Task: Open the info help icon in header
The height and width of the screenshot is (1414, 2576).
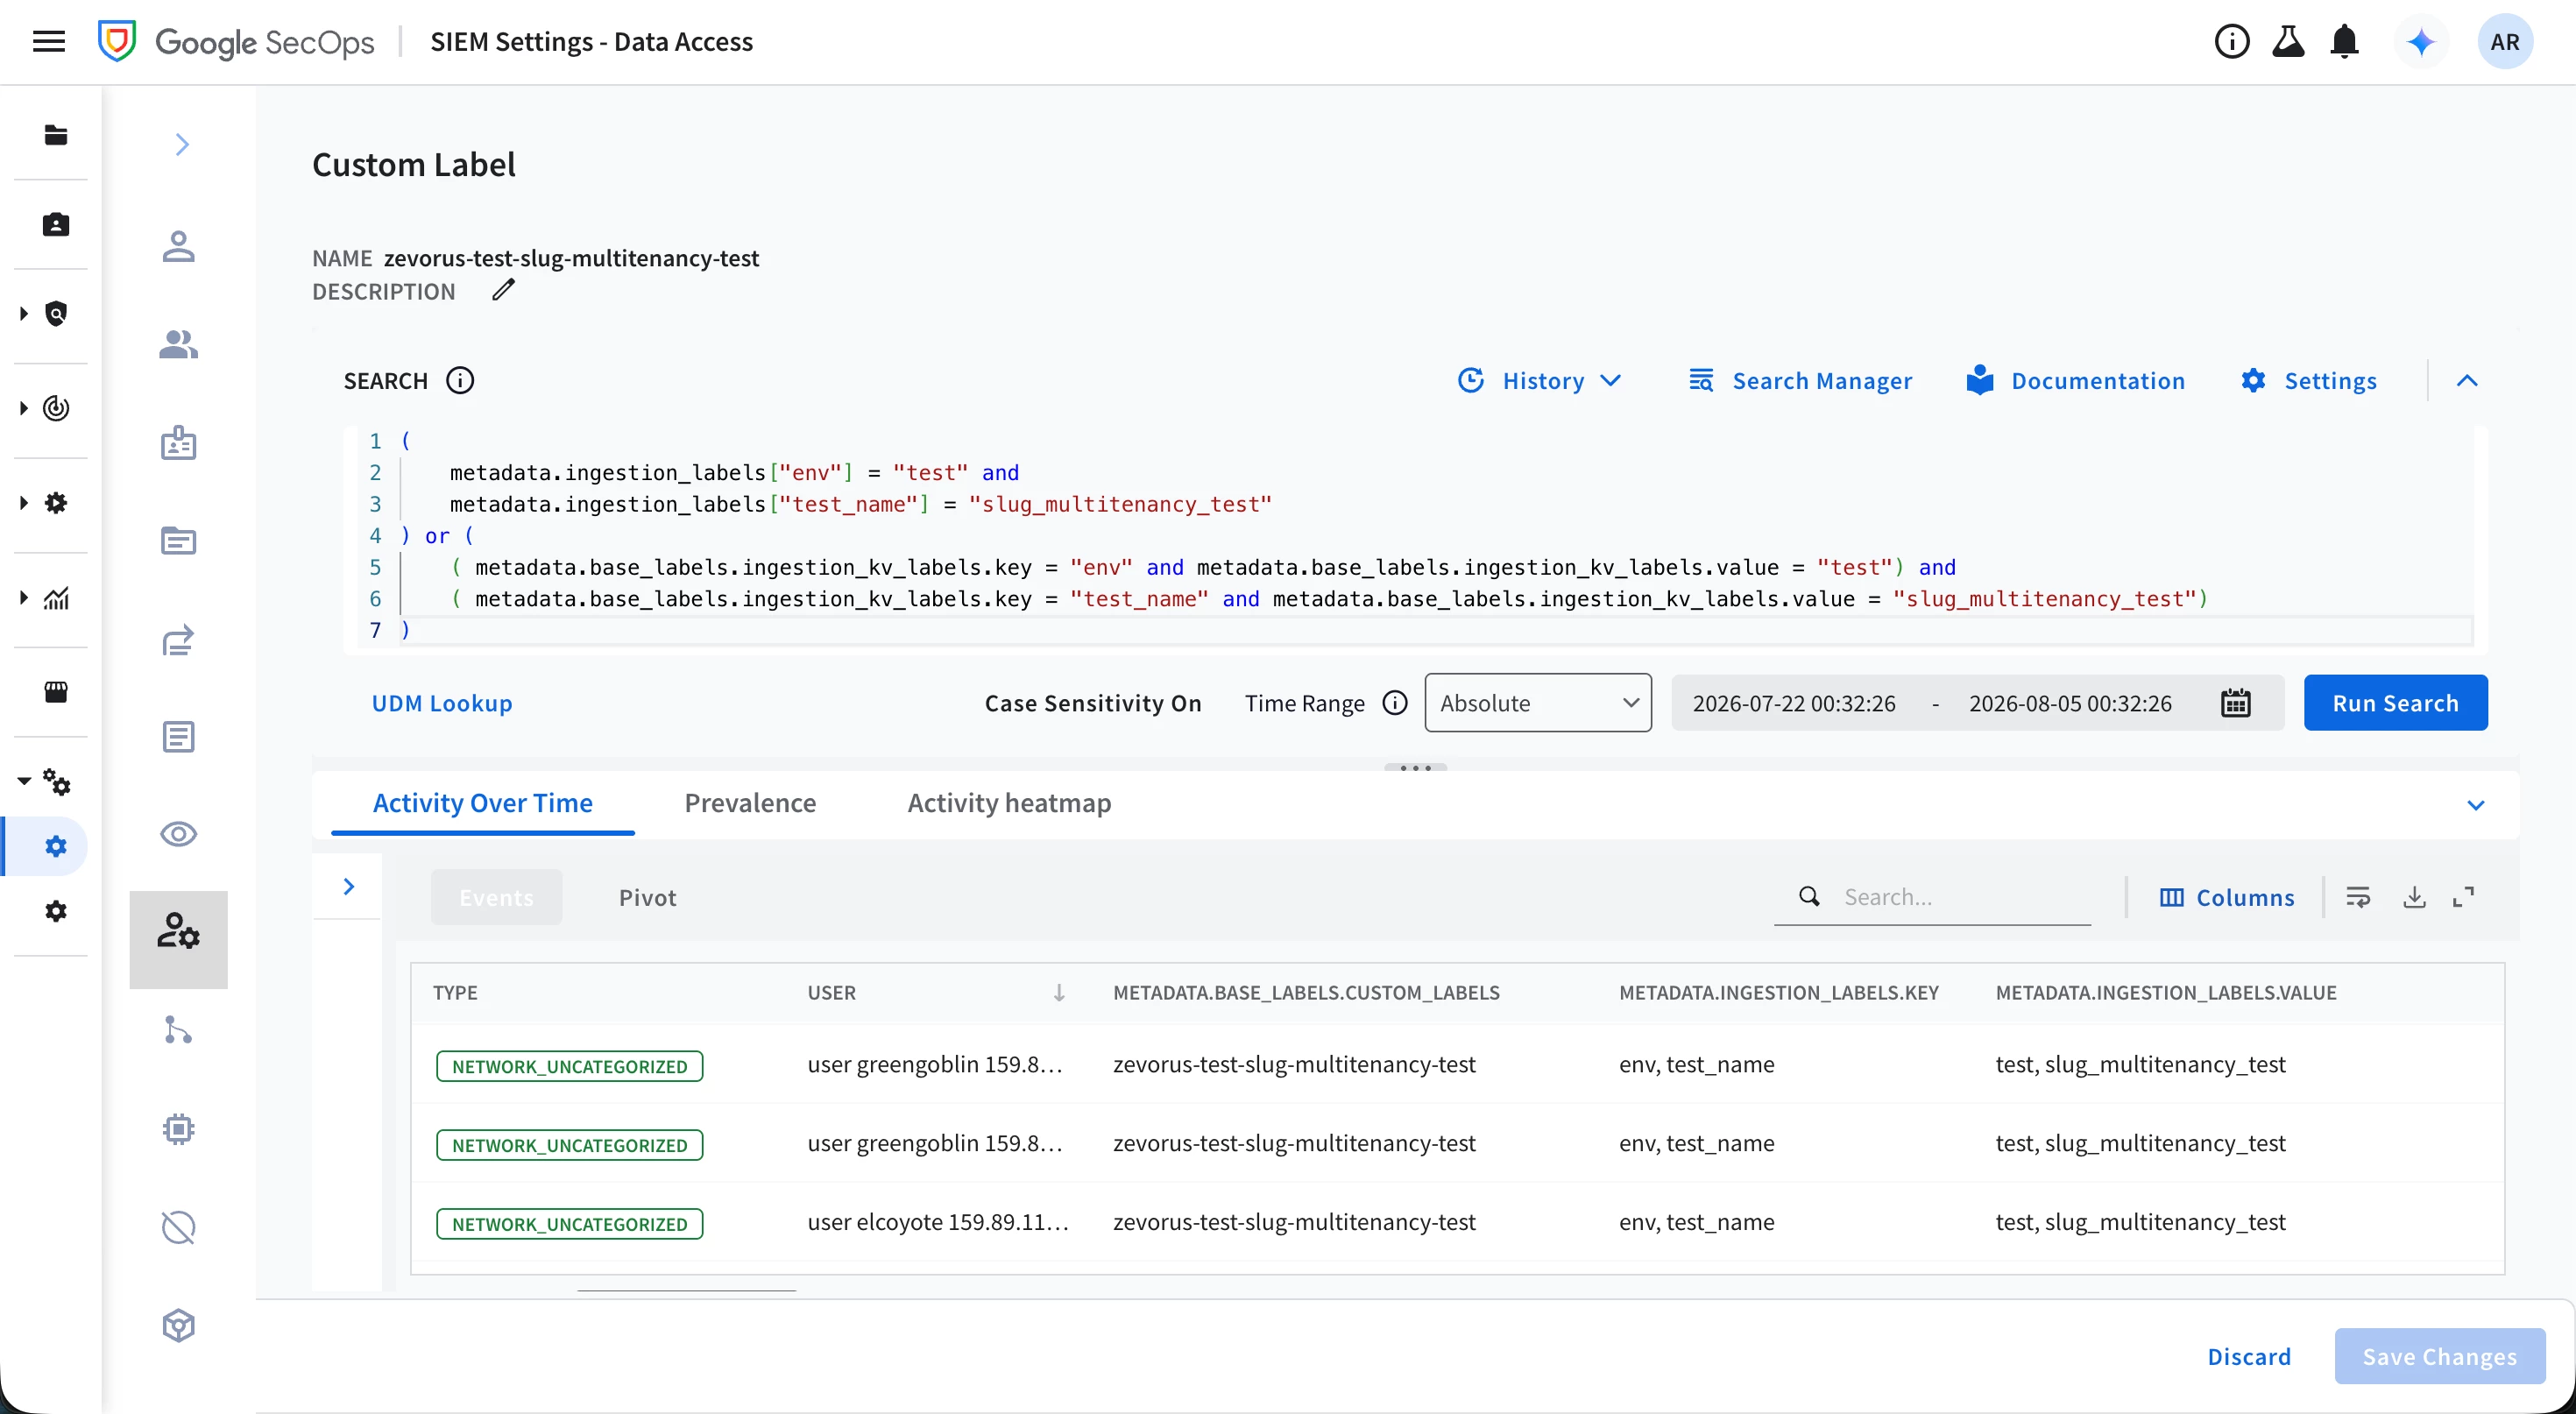Action: 2231,42
